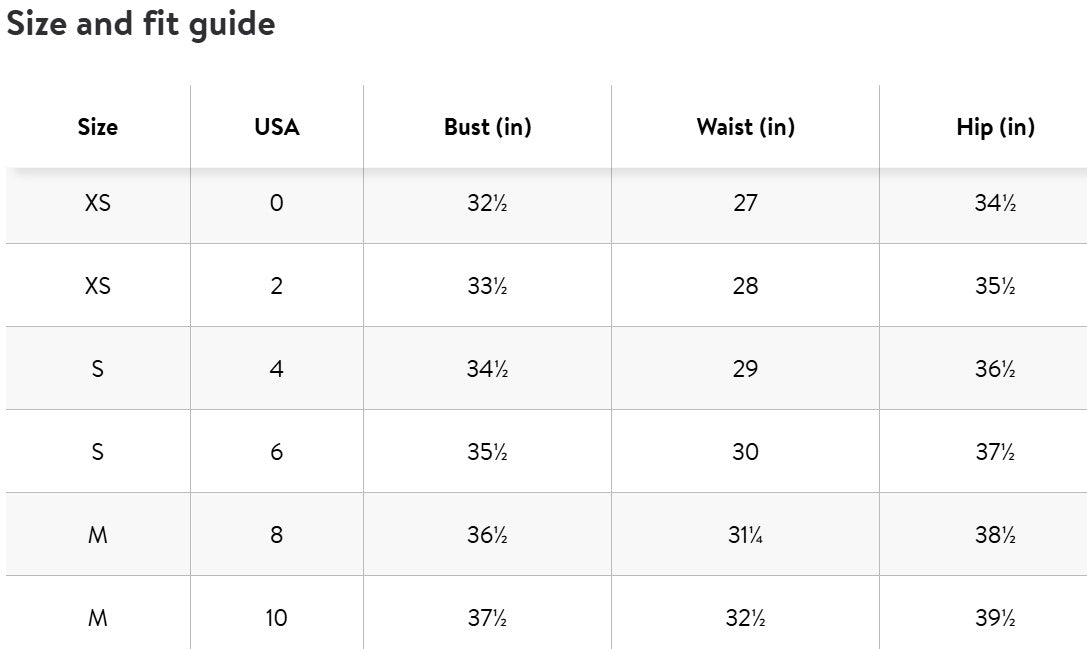
Task: Select the USA size 2 cell
Action: [277, 286]
